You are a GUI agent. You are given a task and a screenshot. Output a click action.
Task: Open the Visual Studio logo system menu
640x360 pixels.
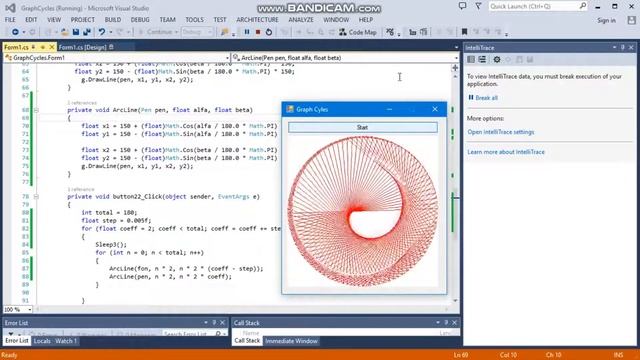coord(10,7)
